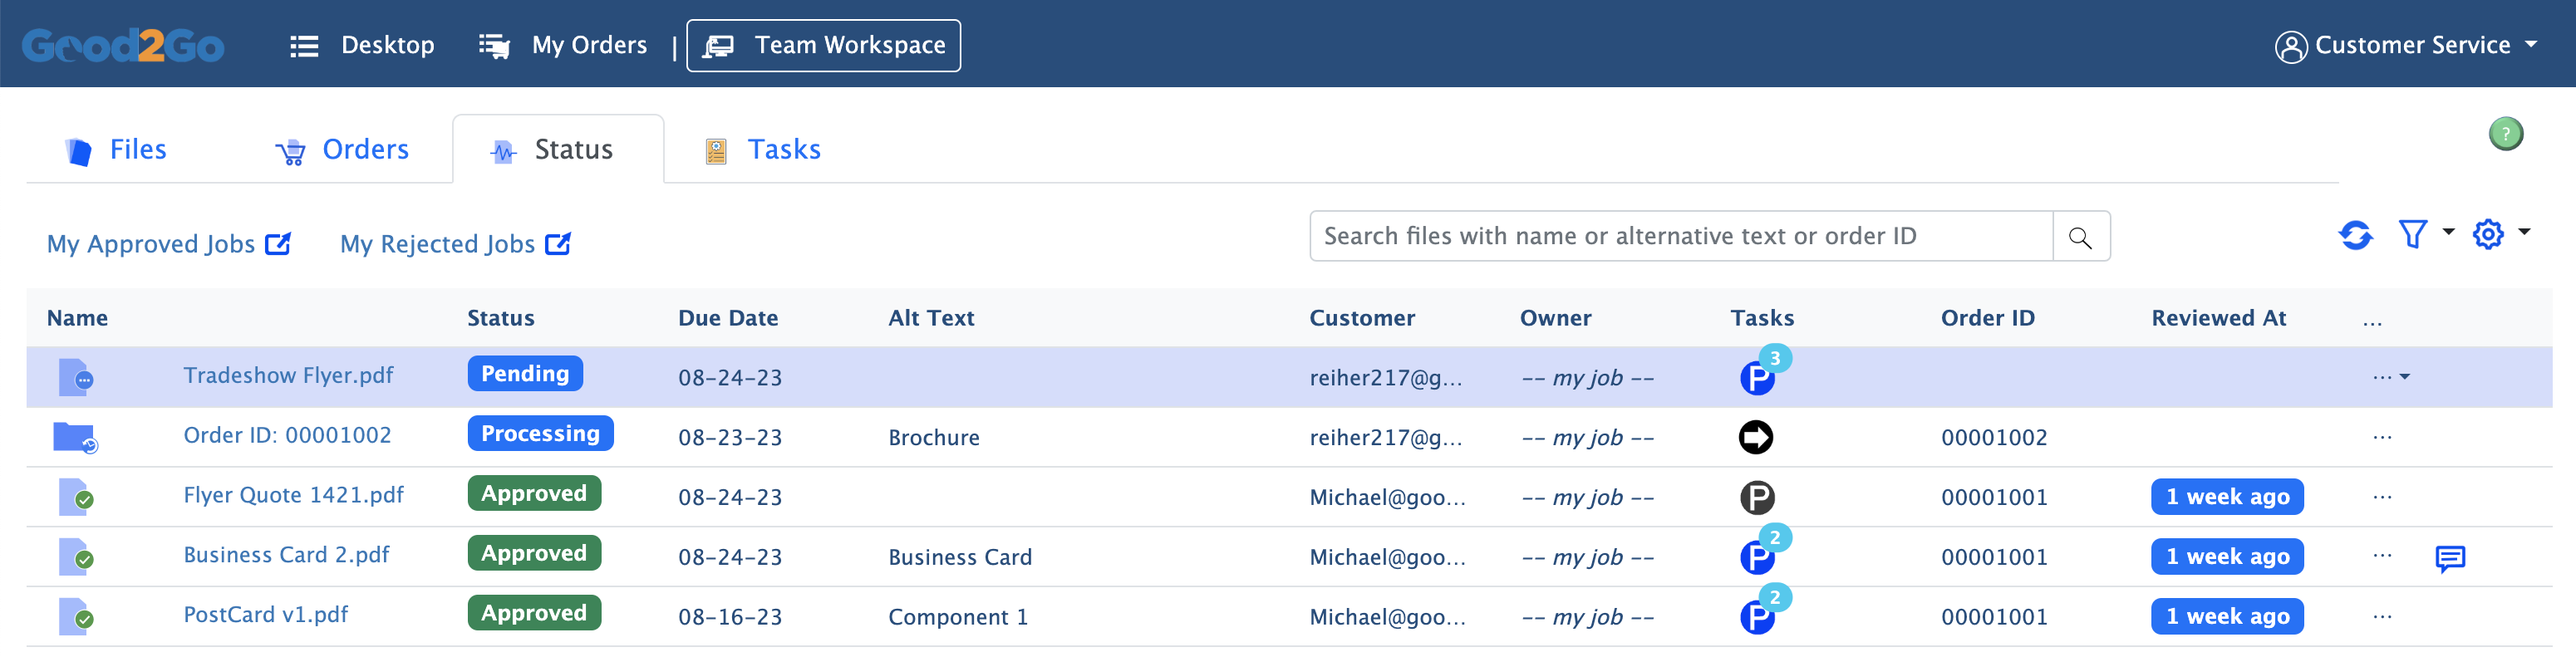Click Approved badge for PostCard v1
Screen dimensions: 2576x657
pyautogui.click(x=534, y=614)
